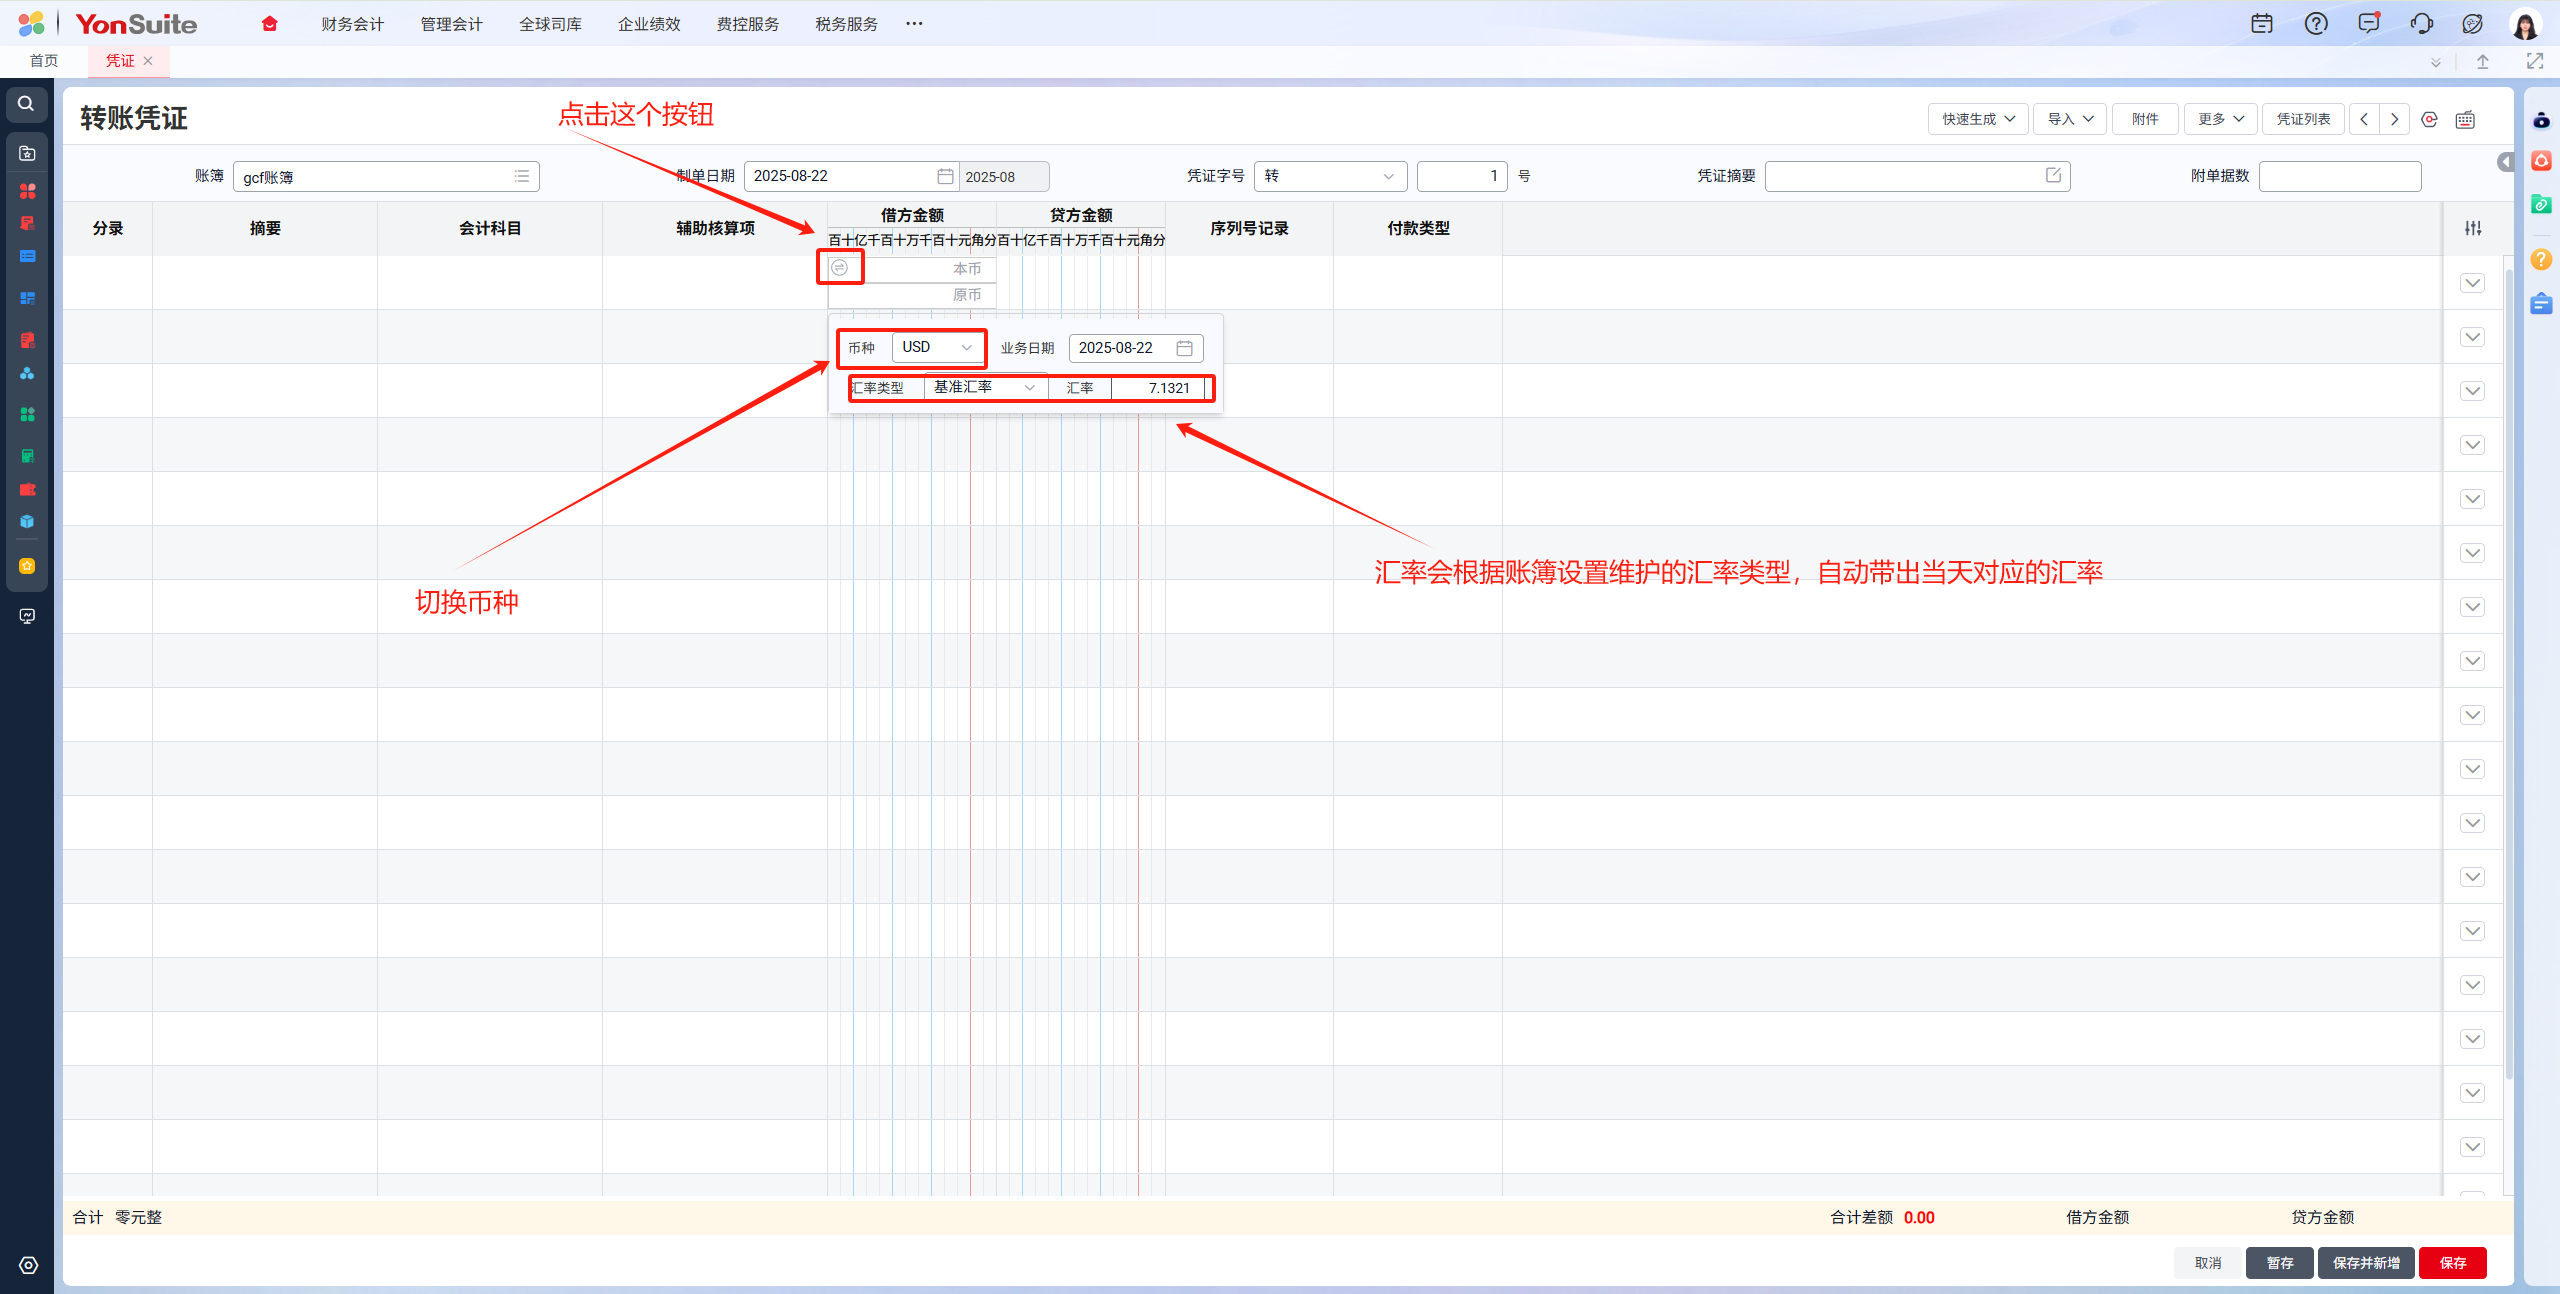Open customer service headset icon
The height and width of the screenshot is (1294, 2560).
2421,24
